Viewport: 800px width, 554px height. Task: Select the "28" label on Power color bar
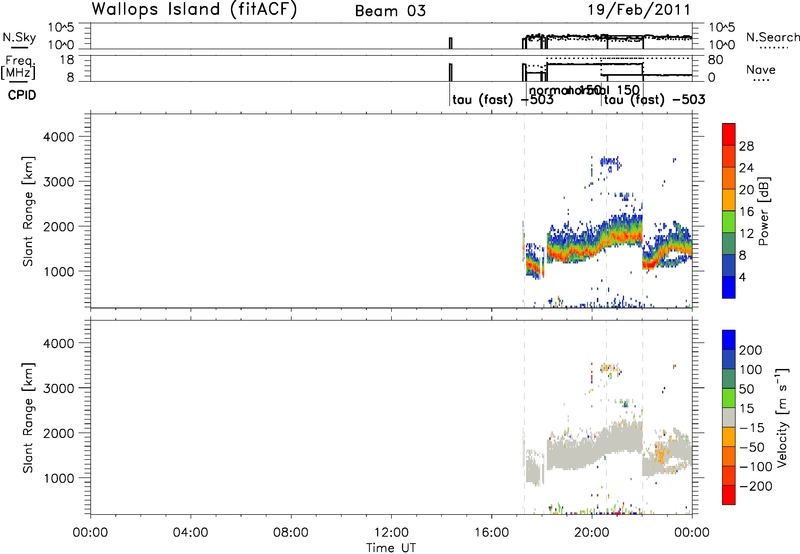pyautogui.click(x=746, y=146)
